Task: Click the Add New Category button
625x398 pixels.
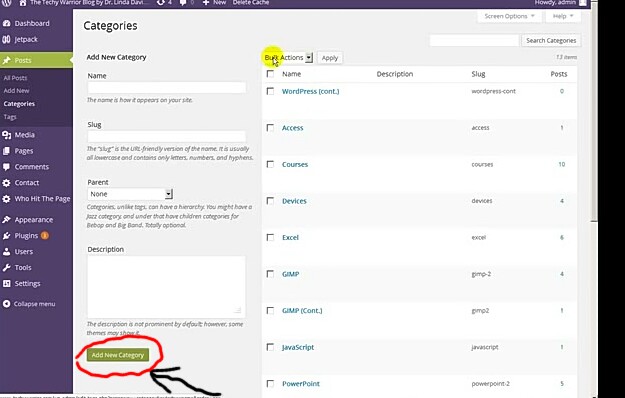Action: click(118, 355)
